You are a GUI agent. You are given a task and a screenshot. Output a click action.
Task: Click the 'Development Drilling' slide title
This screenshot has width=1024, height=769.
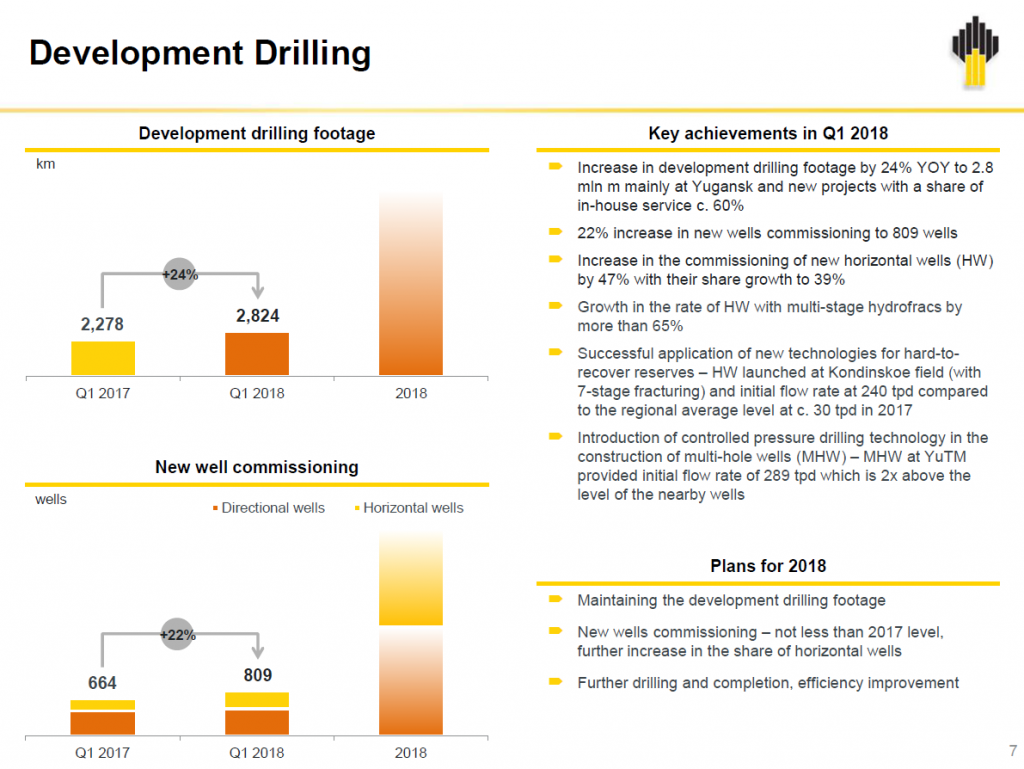[x=200, y=53]
